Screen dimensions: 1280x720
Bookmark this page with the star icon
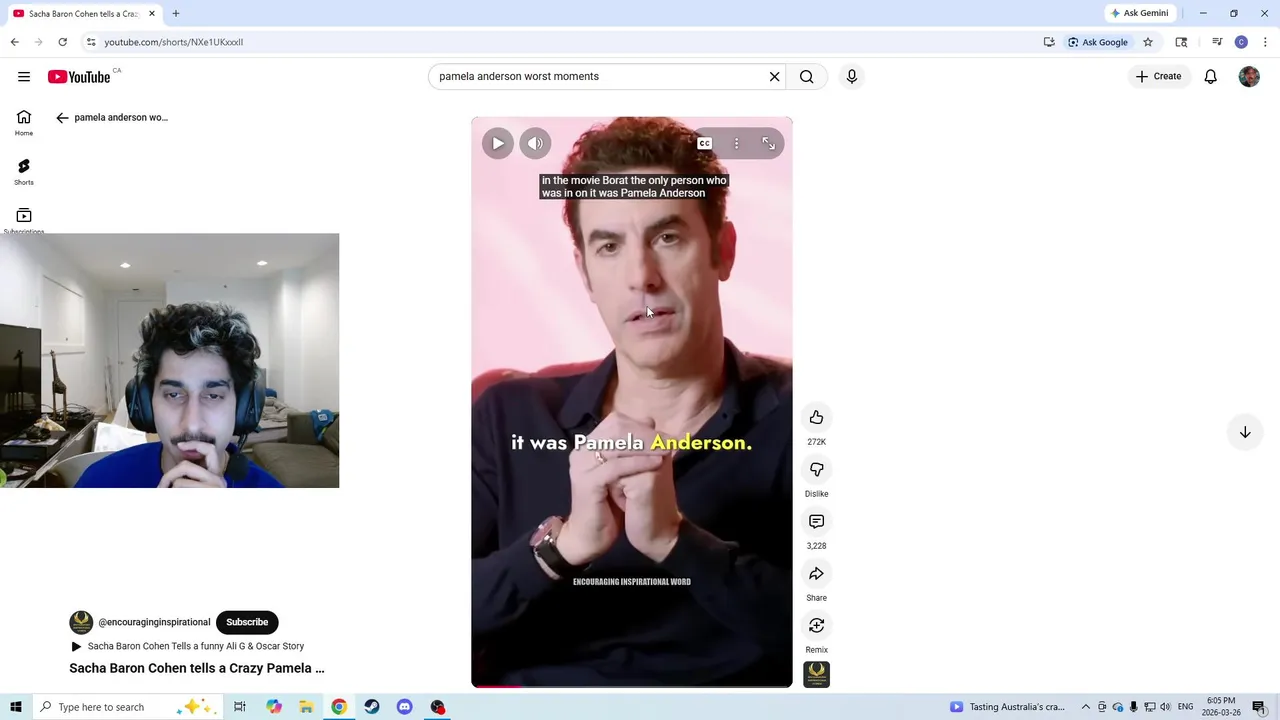(x=1148, y=42)
